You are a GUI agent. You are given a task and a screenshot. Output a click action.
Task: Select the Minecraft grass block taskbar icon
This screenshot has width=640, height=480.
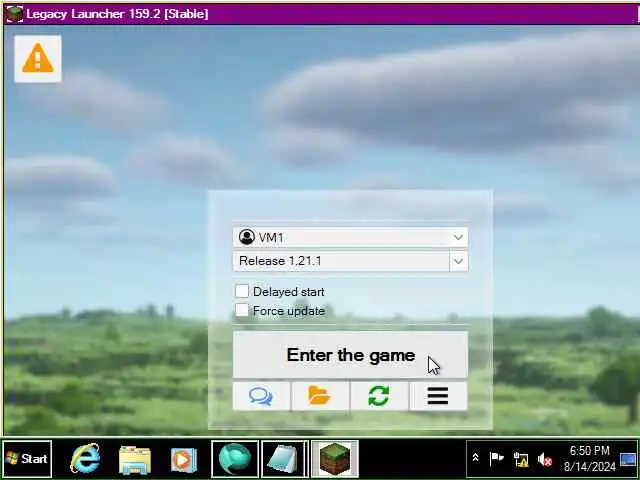335,459
